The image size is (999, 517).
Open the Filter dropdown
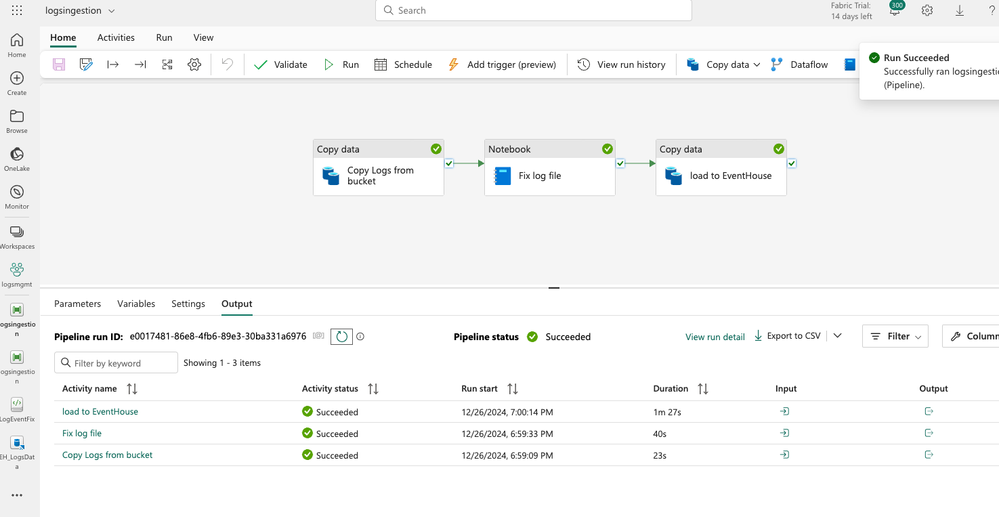(895, 337)
